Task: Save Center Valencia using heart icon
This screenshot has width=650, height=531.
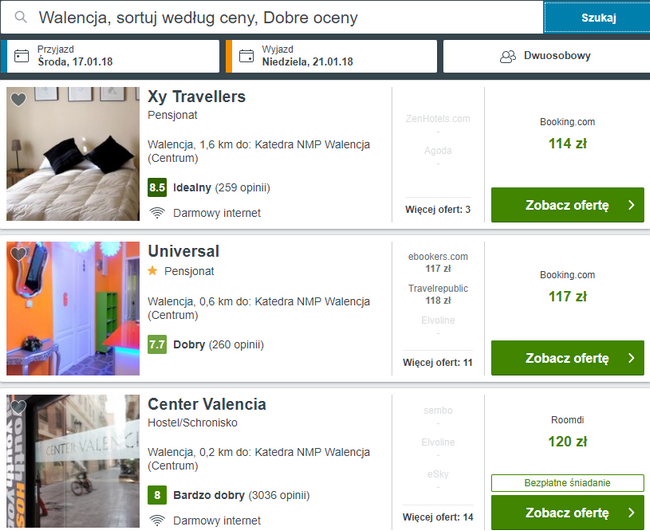Action: point(18,407)
